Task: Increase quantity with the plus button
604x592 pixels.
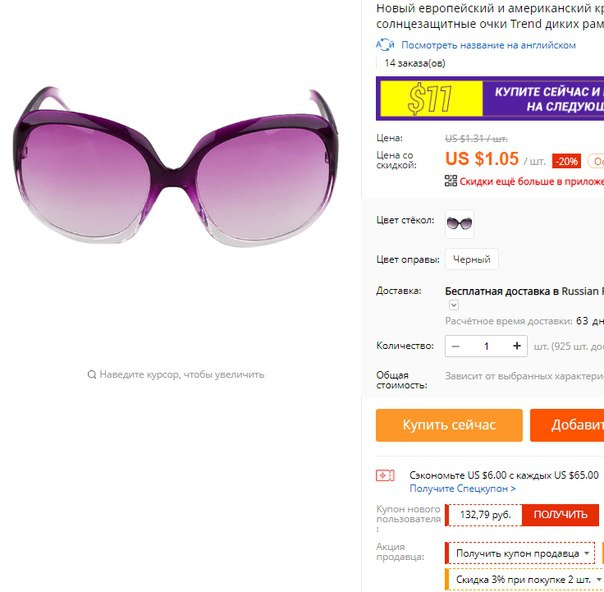Action: coord(517,346)
